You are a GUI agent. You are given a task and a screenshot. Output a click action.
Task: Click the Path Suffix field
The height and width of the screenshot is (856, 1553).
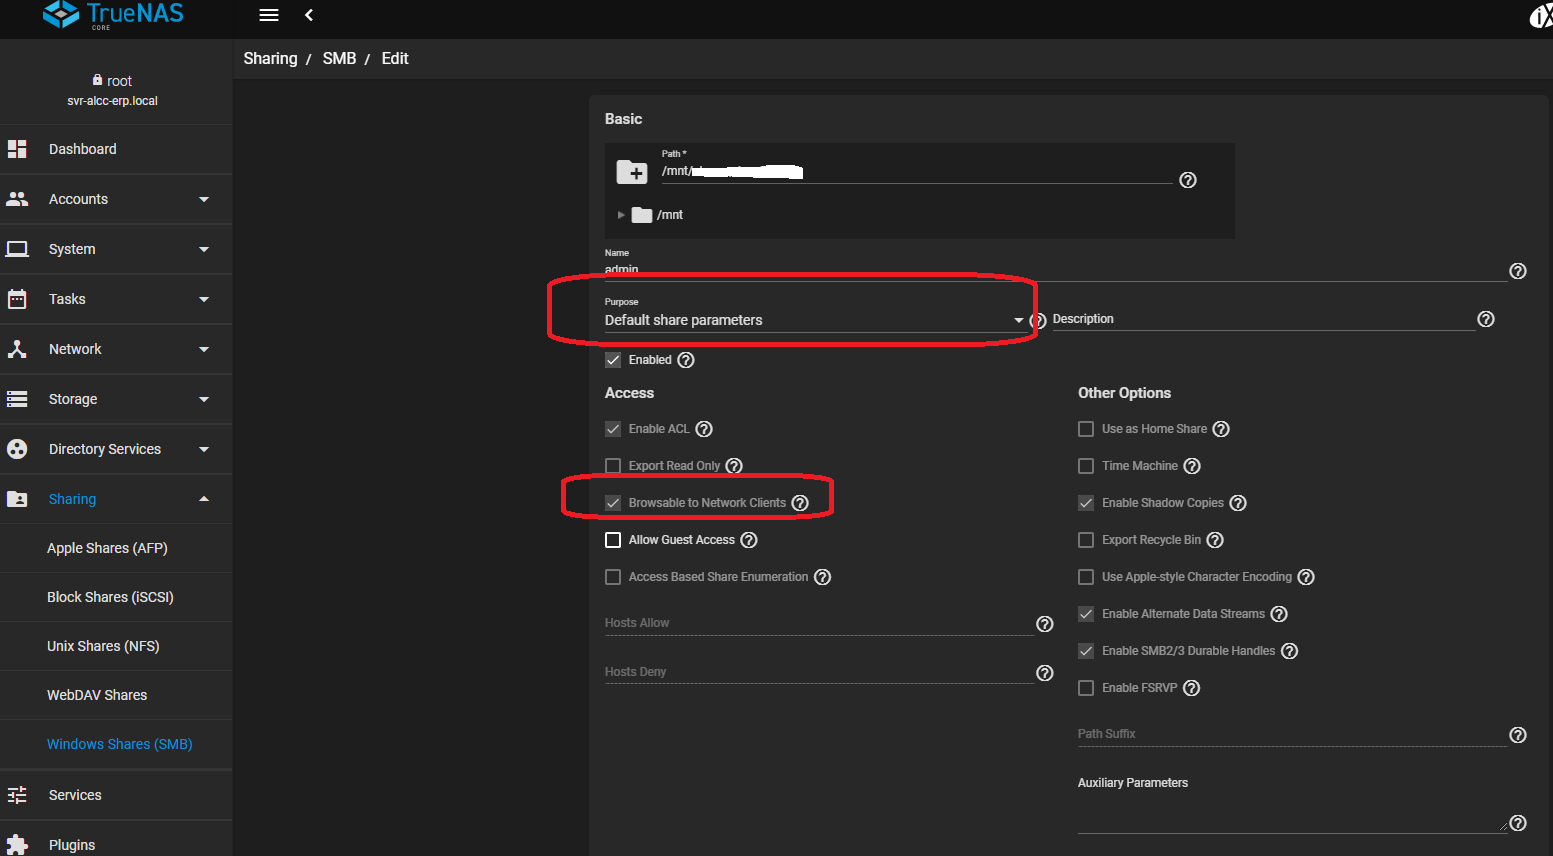point(1291,734)
